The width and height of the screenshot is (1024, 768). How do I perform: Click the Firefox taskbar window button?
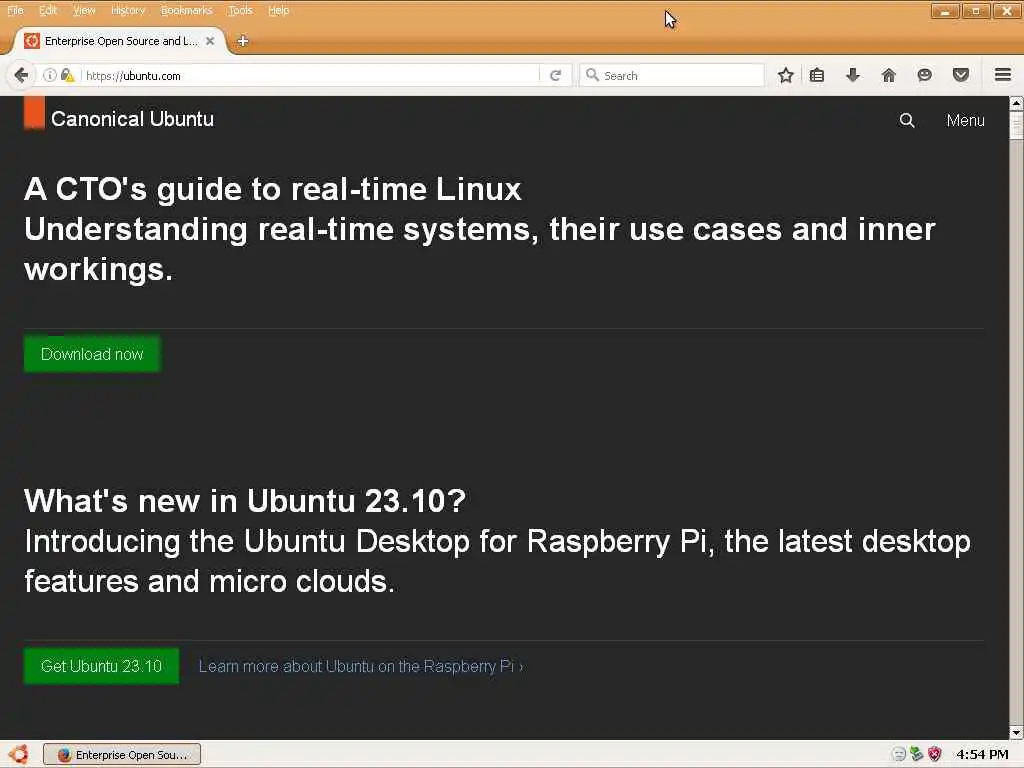(122, 754)
